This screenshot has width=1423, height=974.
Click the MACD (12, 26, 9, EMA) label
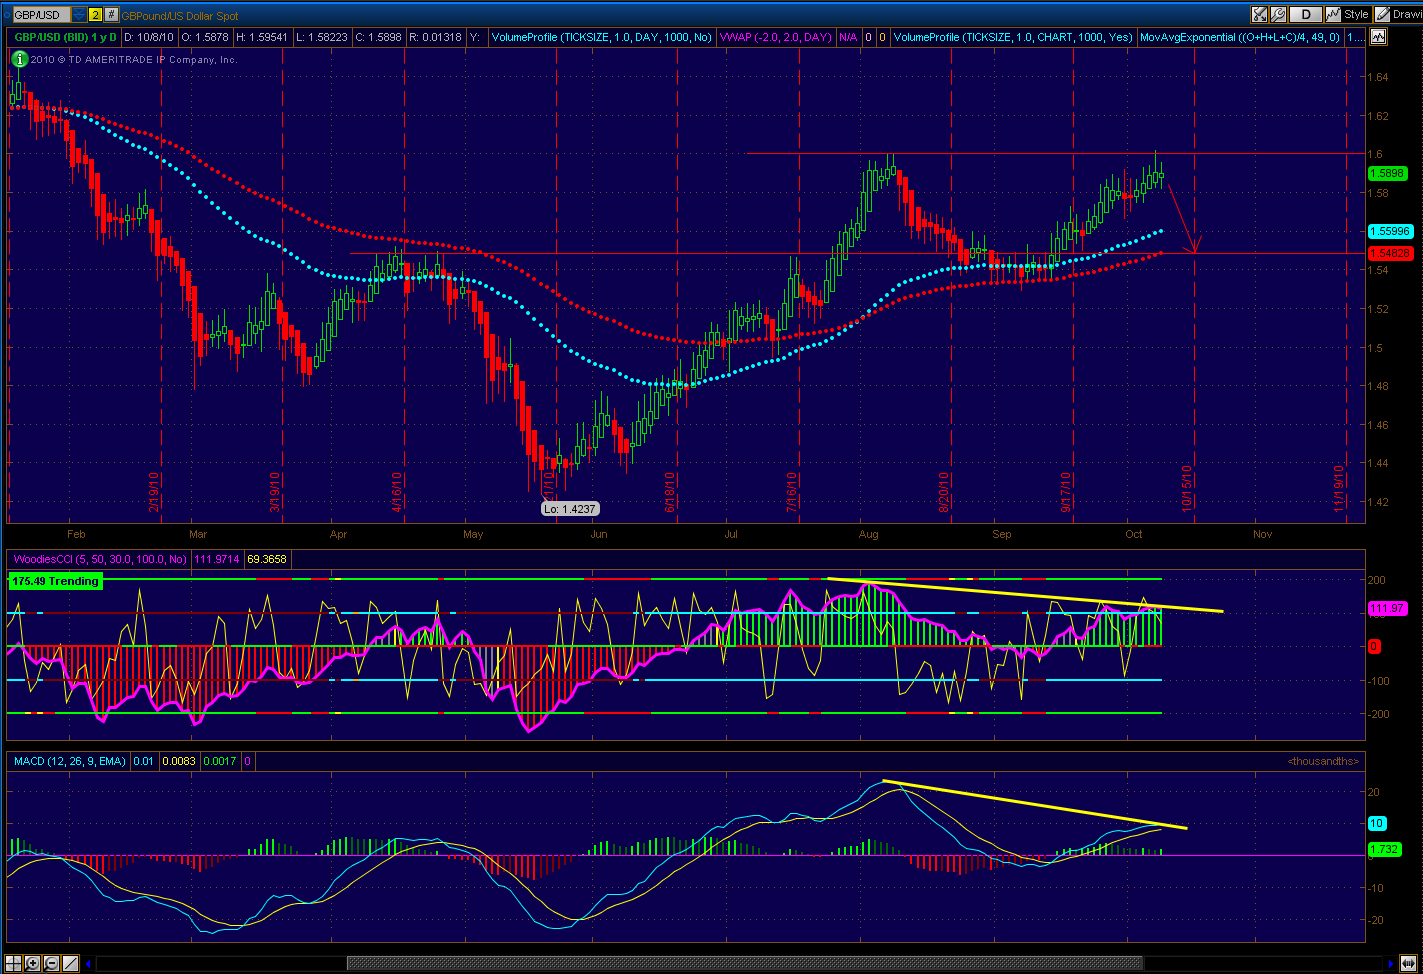click(70, 761)
